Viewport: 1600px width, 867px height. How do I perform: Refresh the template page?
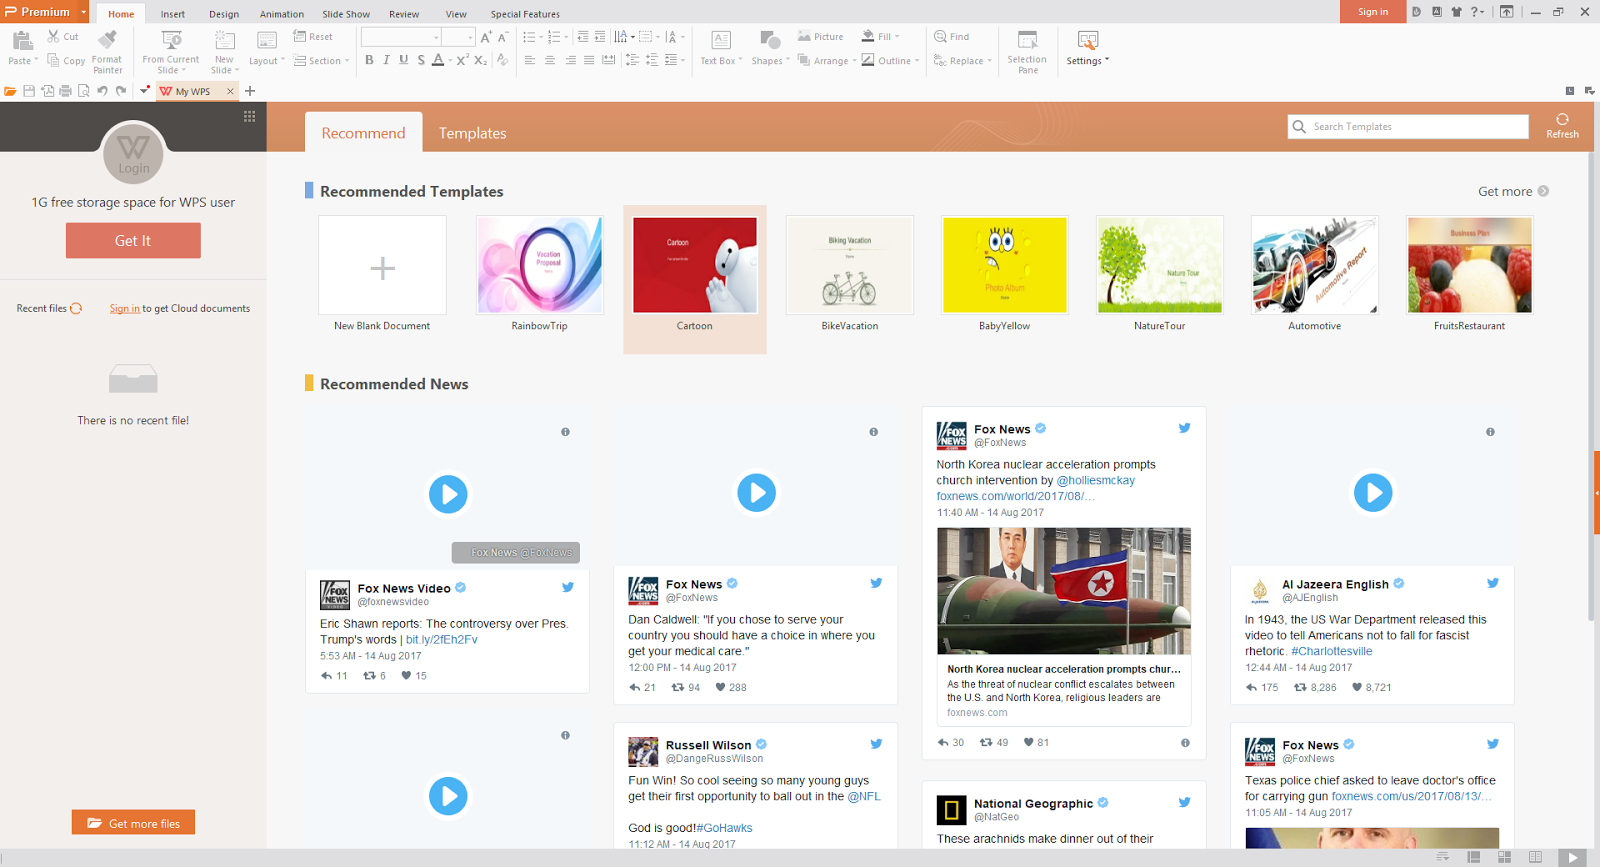point(1562,126)
